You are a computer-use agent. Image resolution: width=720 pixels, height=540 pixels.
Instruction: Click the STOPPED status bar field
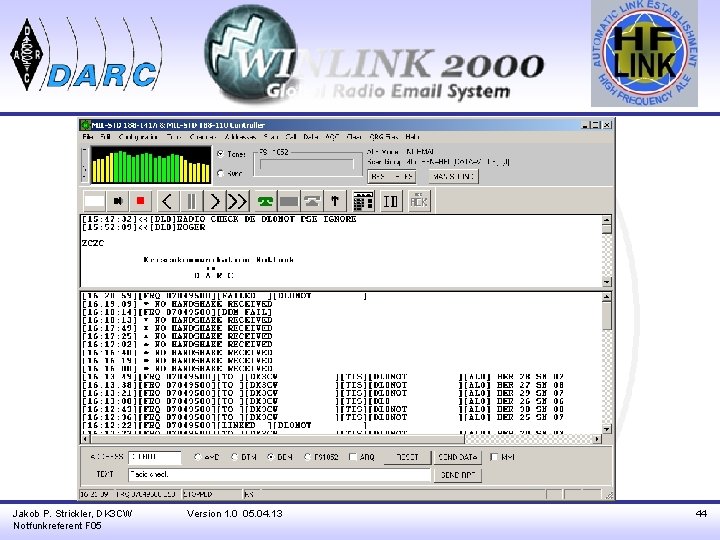tap(212, 495)
